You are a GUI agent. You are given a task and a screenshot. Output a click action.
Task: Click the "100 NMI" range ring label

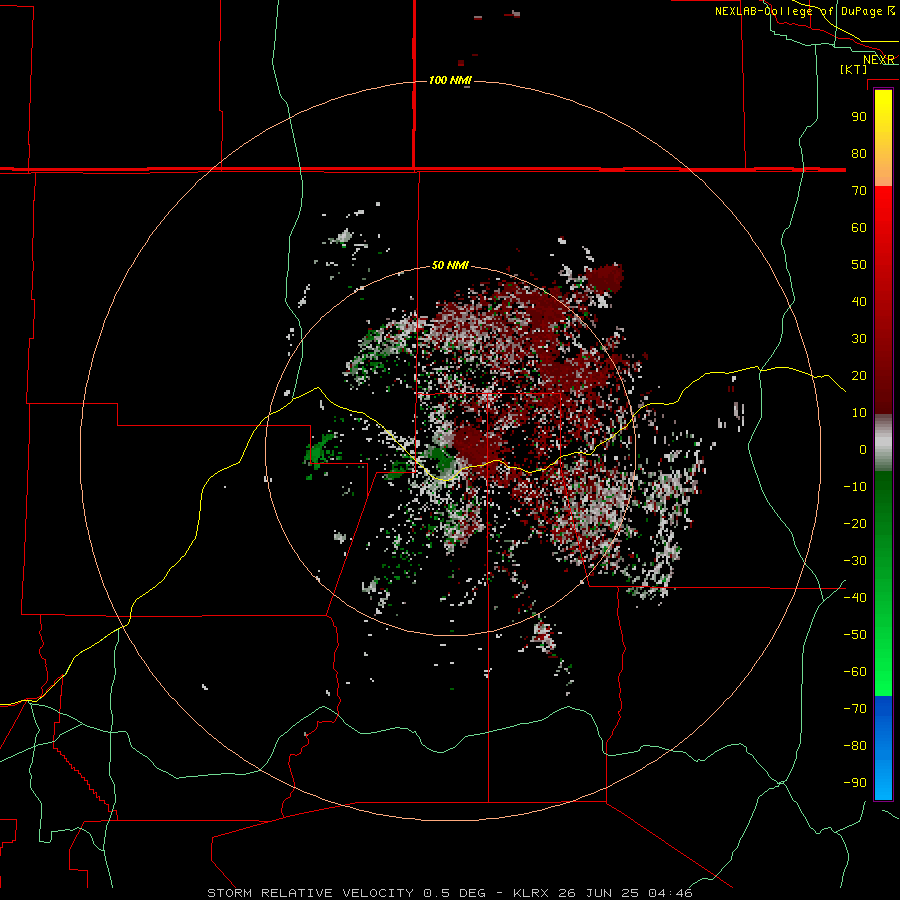coord(450,80)
